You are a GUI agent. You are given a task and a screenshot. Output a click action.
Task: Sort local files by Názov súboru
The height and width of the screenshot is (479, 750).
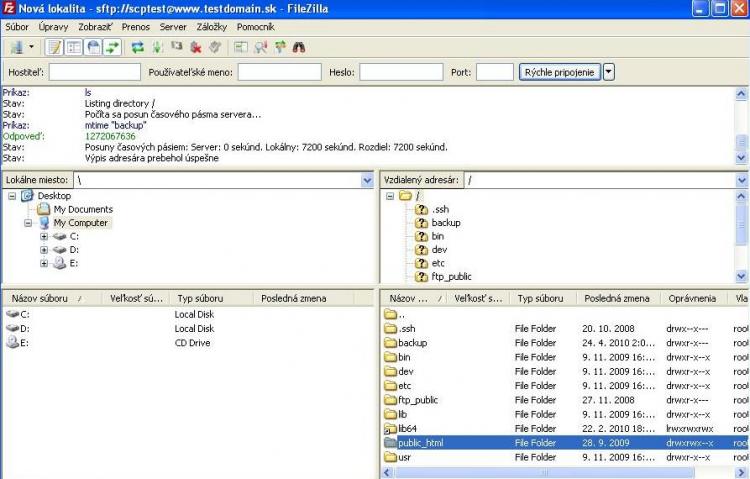coord(52,299)
